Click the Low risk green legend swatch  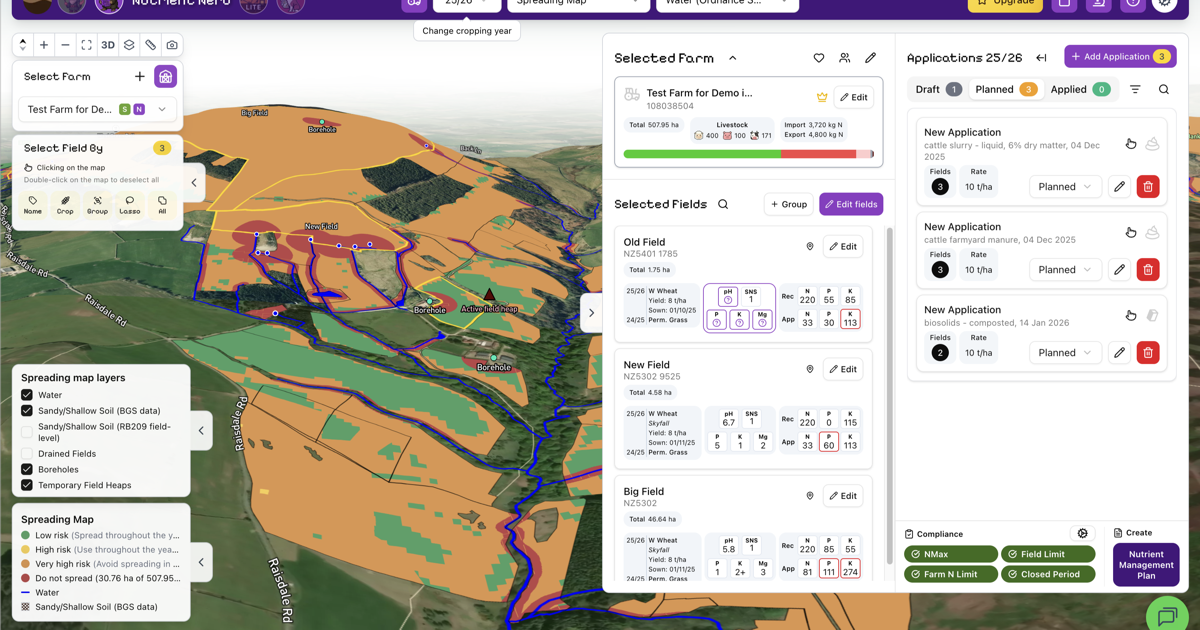click(26, 535)
